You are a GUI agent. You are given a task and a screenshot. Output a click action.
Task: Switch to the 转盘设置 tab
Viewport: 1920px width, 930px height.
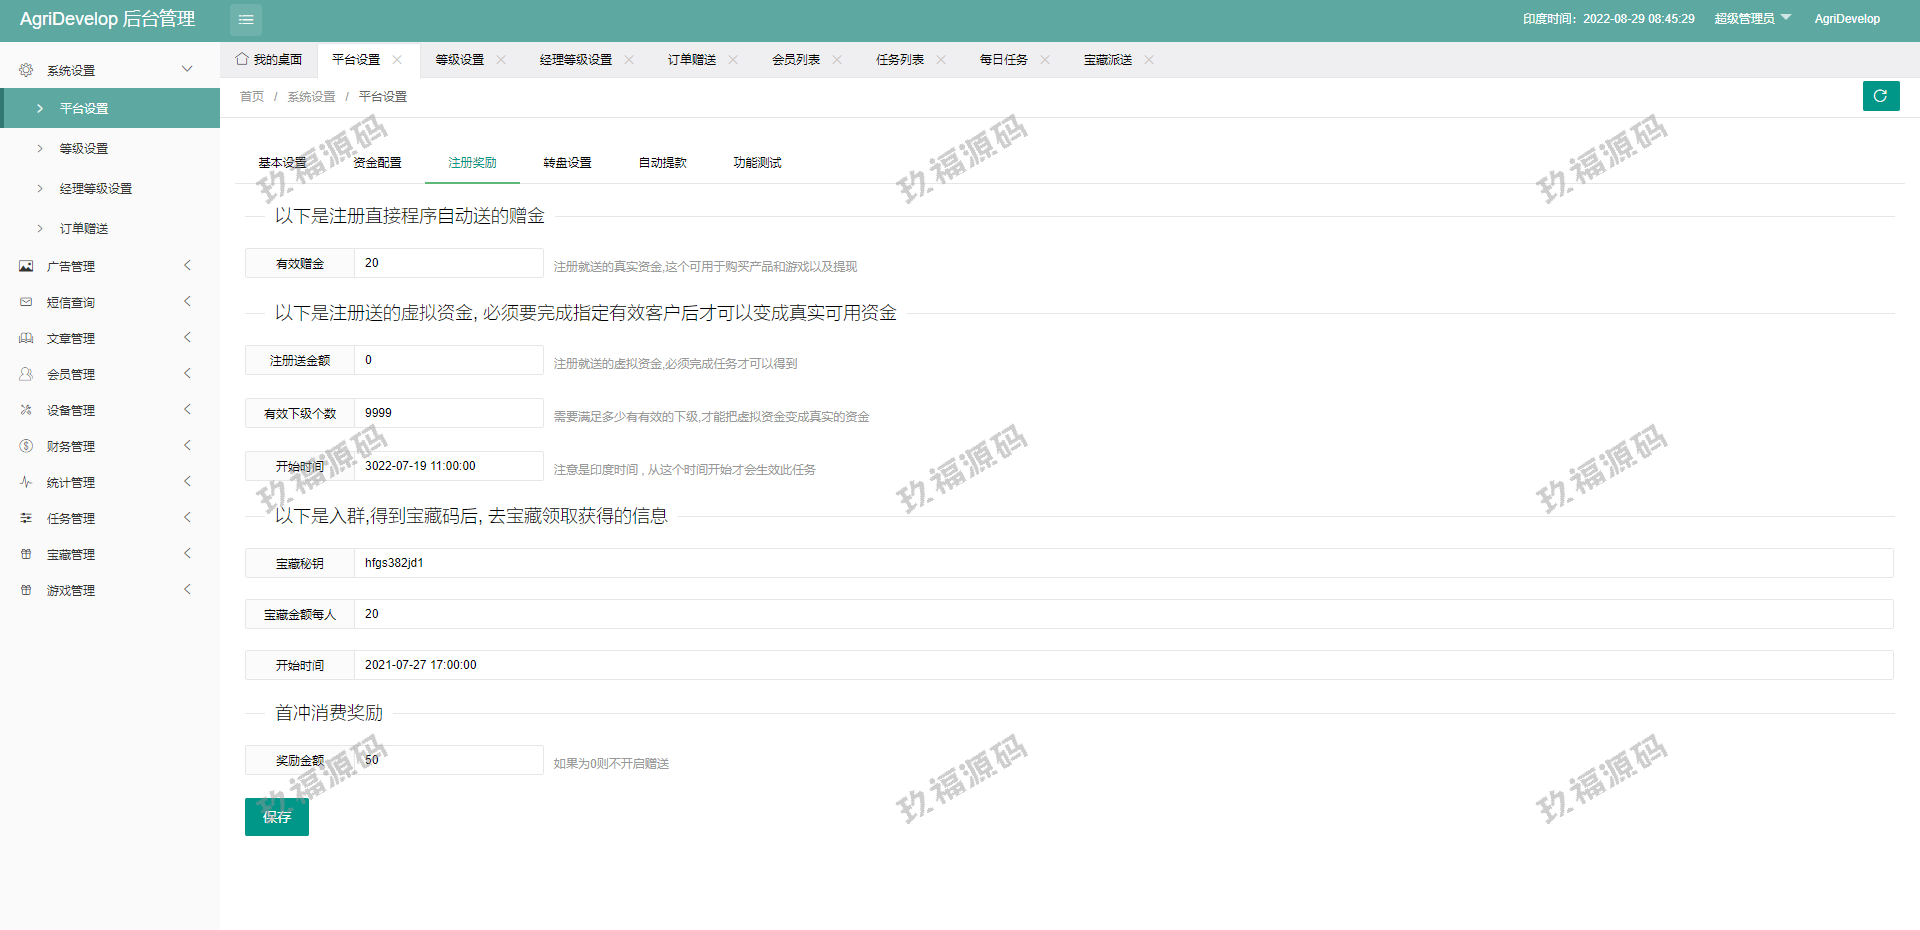[567, 163]
